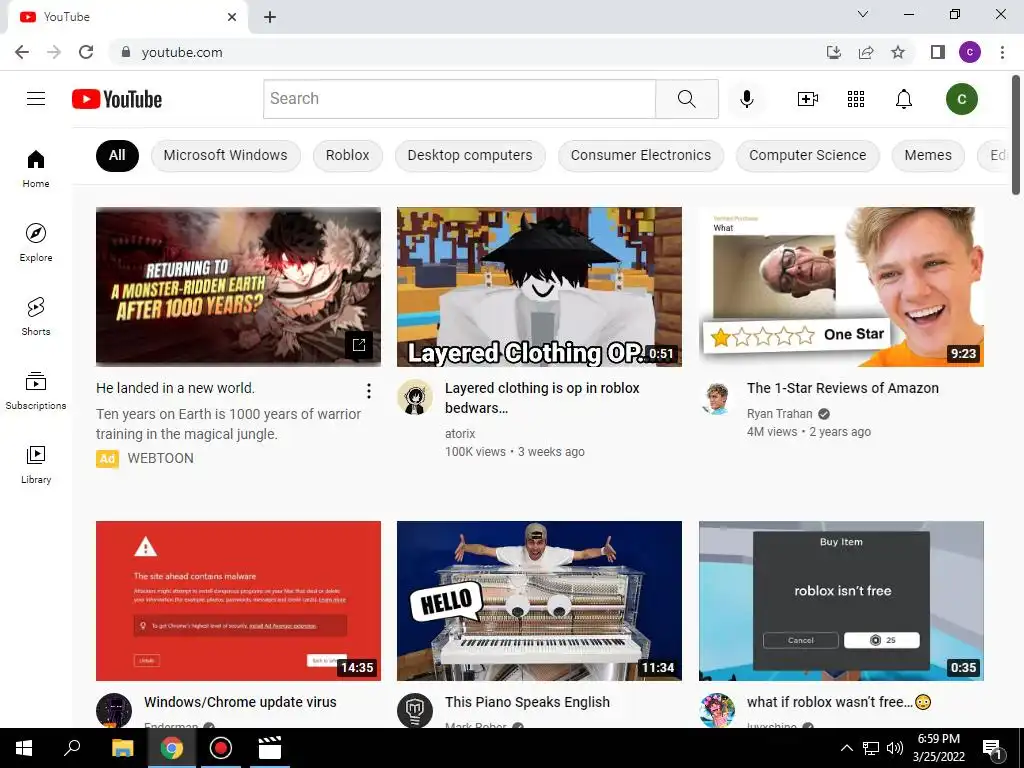Open 'The 1-Star Reviews of Amazon' title
1024x768 pixels.
click(842, 388)
